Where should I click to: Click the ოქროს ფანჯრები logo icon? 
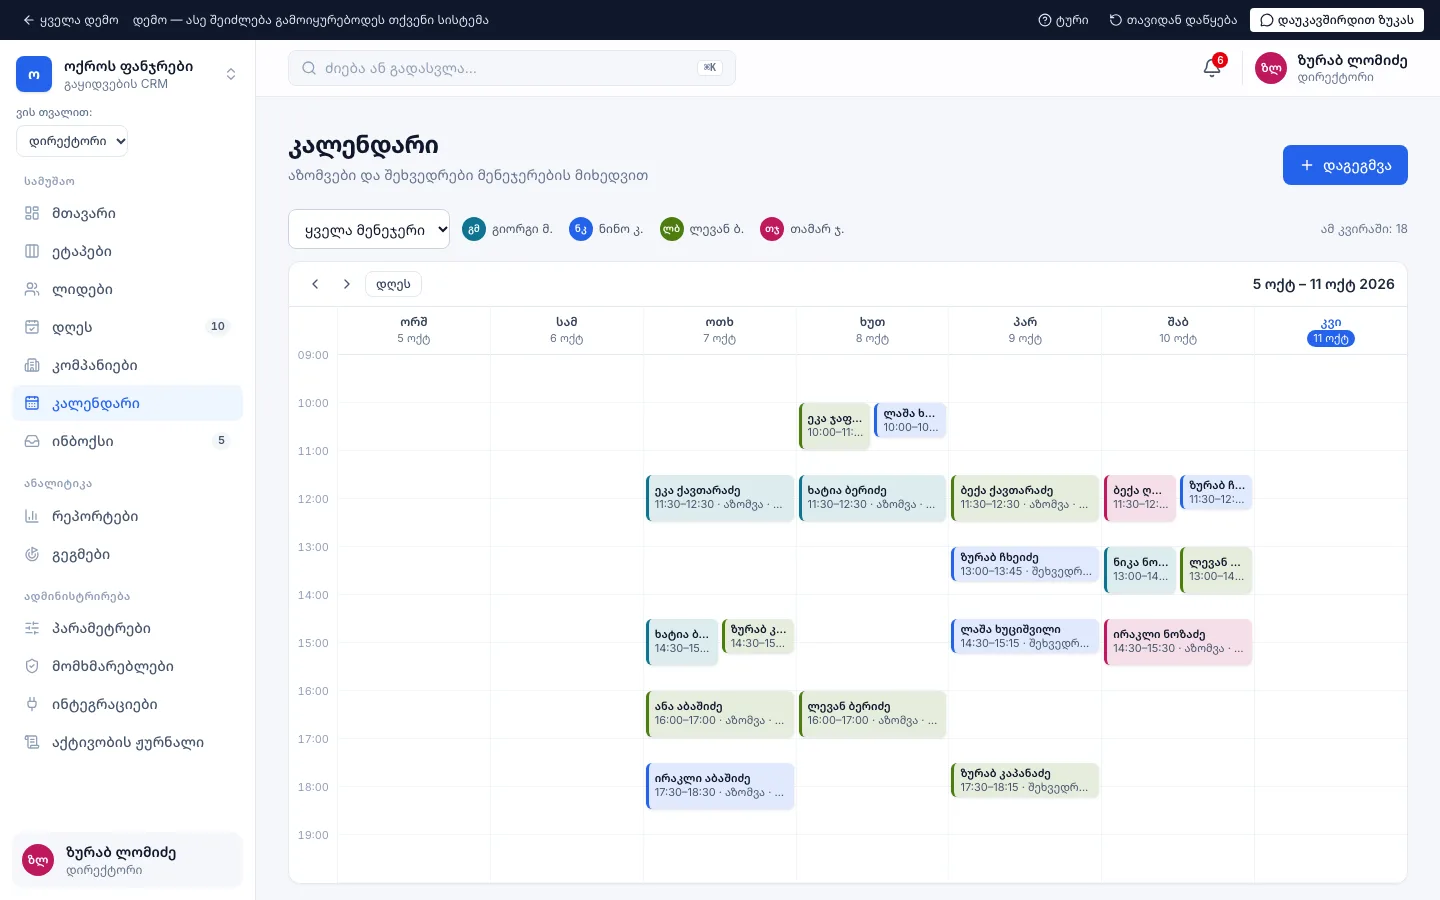click(x=34, y=74)
